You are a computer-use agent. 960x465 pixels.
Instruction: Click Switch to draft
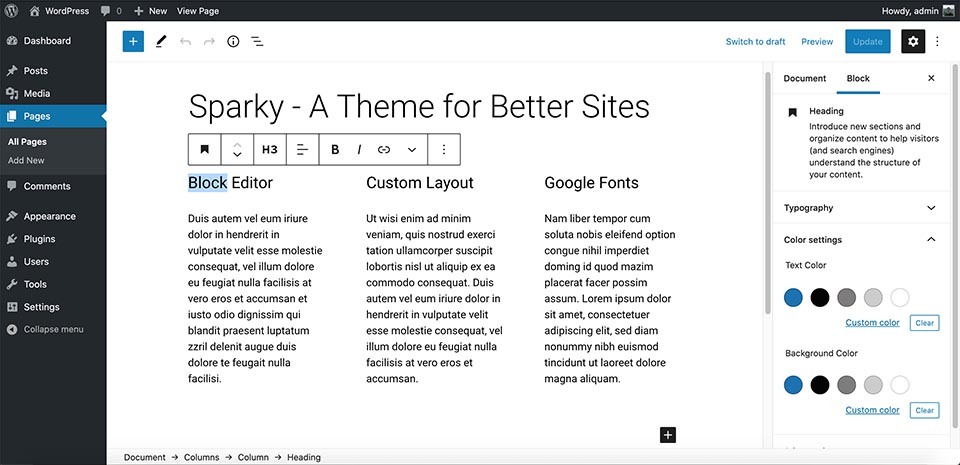(x=756, y=42)
